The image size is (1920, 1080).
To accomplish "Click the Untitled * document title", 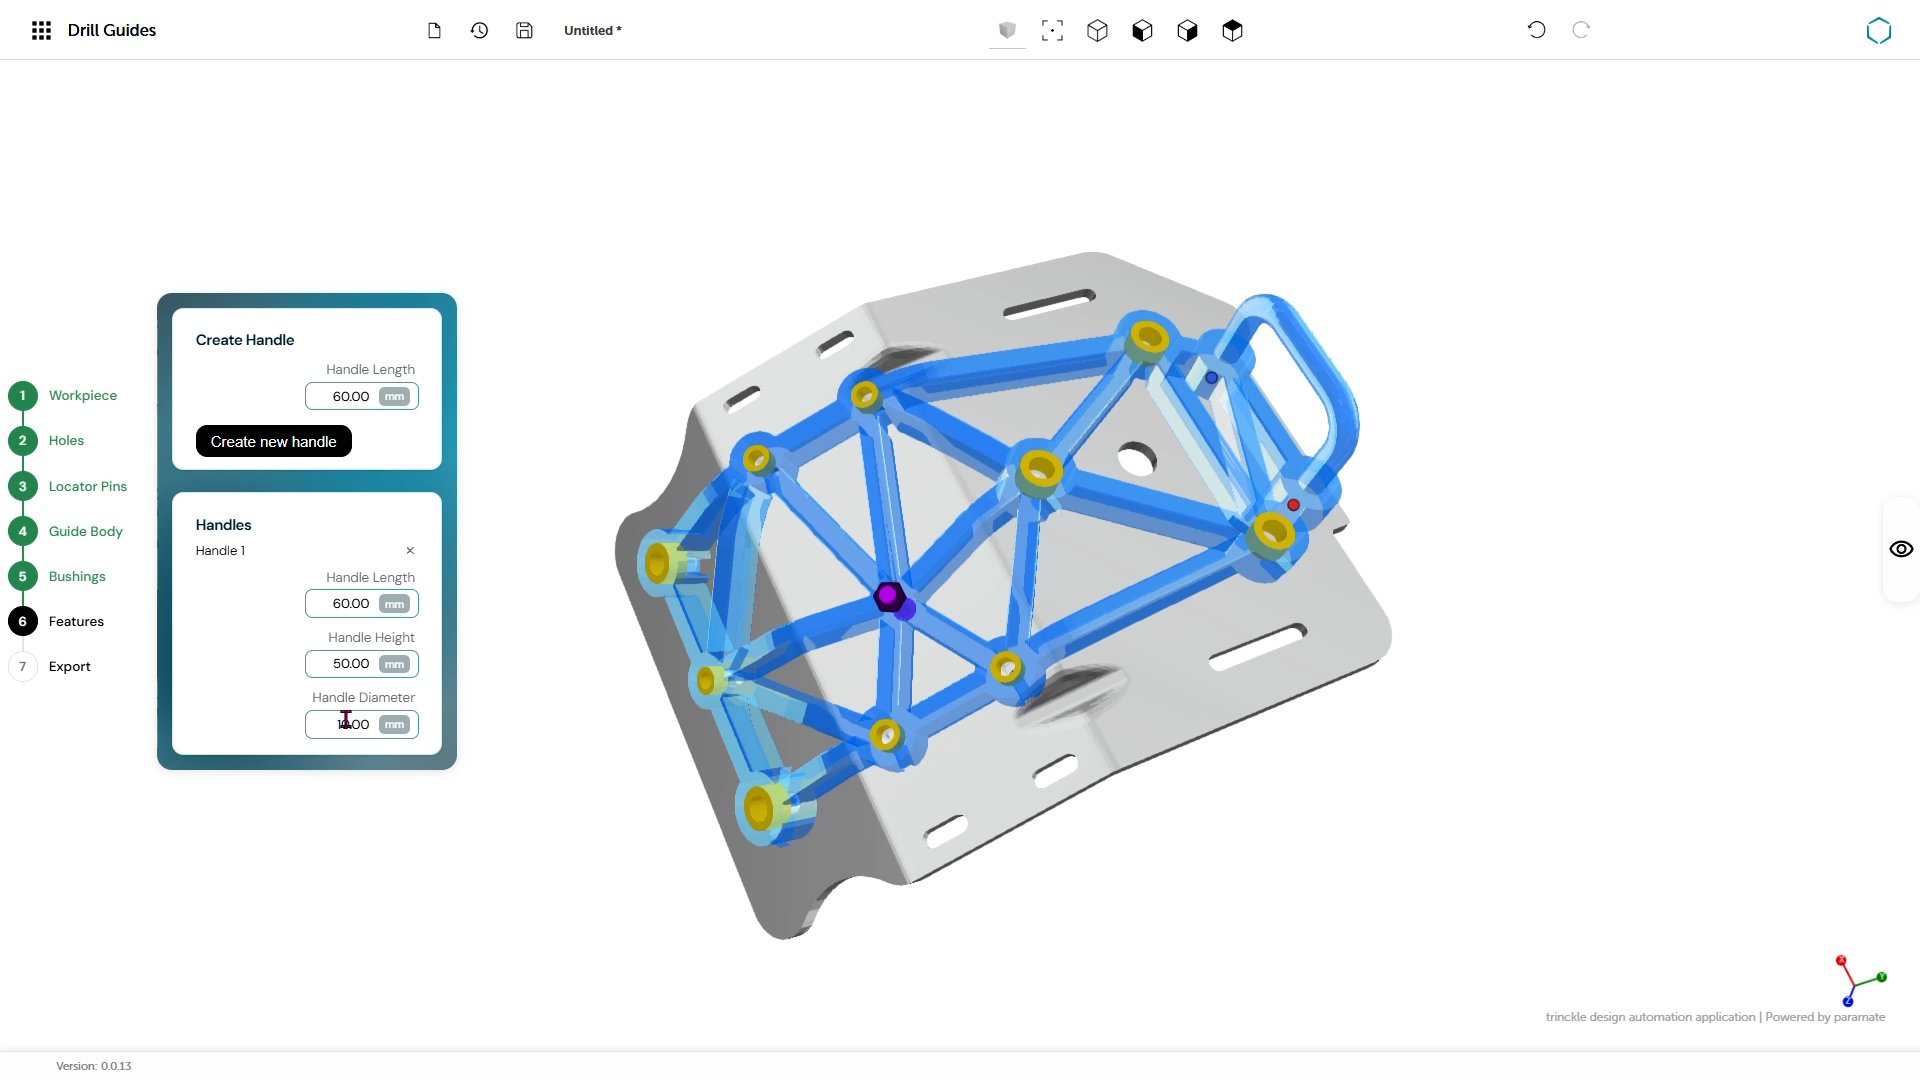I will pos(592,30).
